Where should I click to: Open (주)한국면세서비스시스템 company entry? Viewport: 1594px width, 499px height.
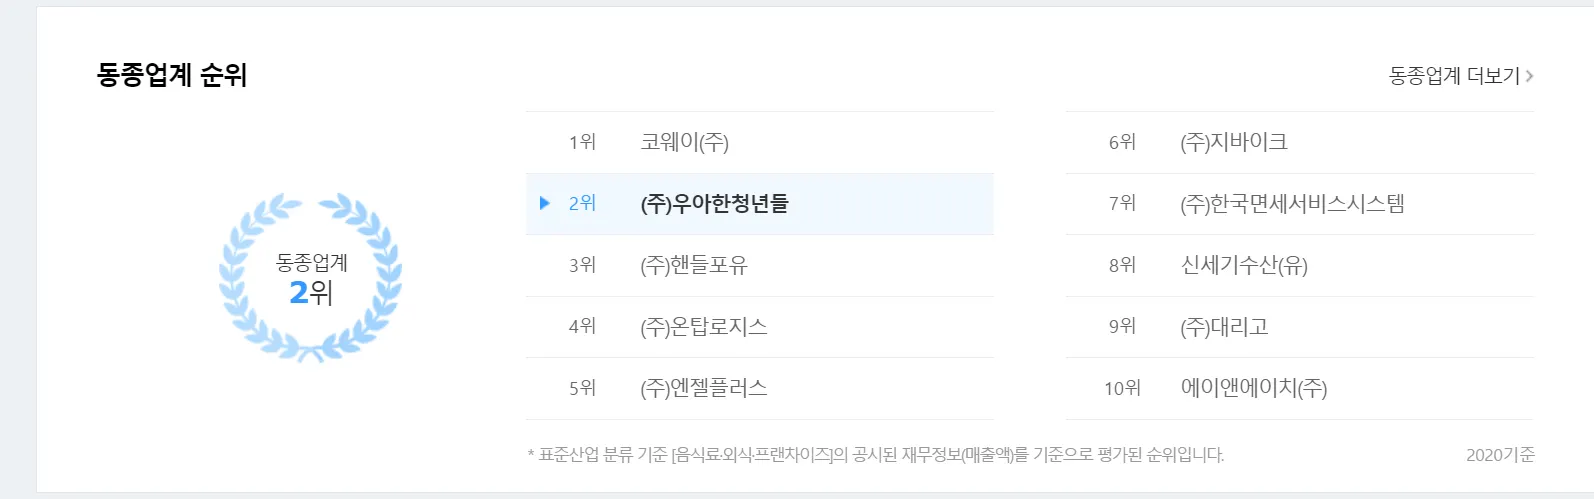point(1292,204)
